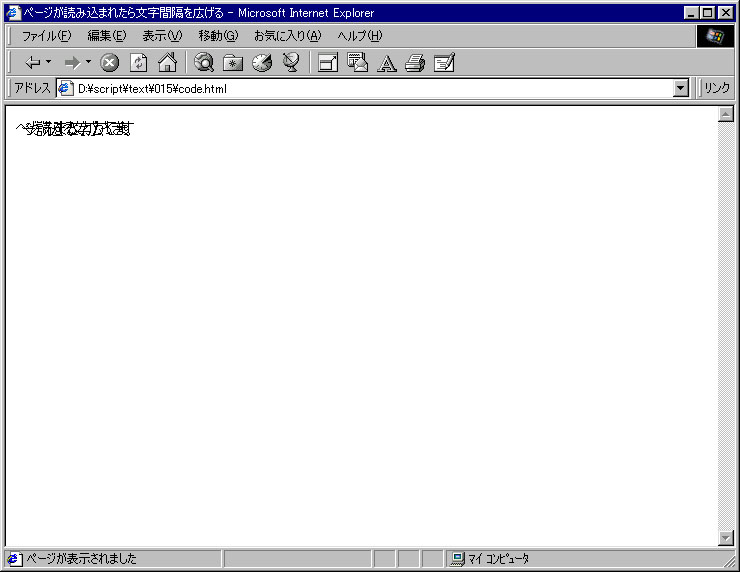This screenshot has height=572, width=740.
Task: Open the Favorites folder icon
Action: click(x=233, y=62)
